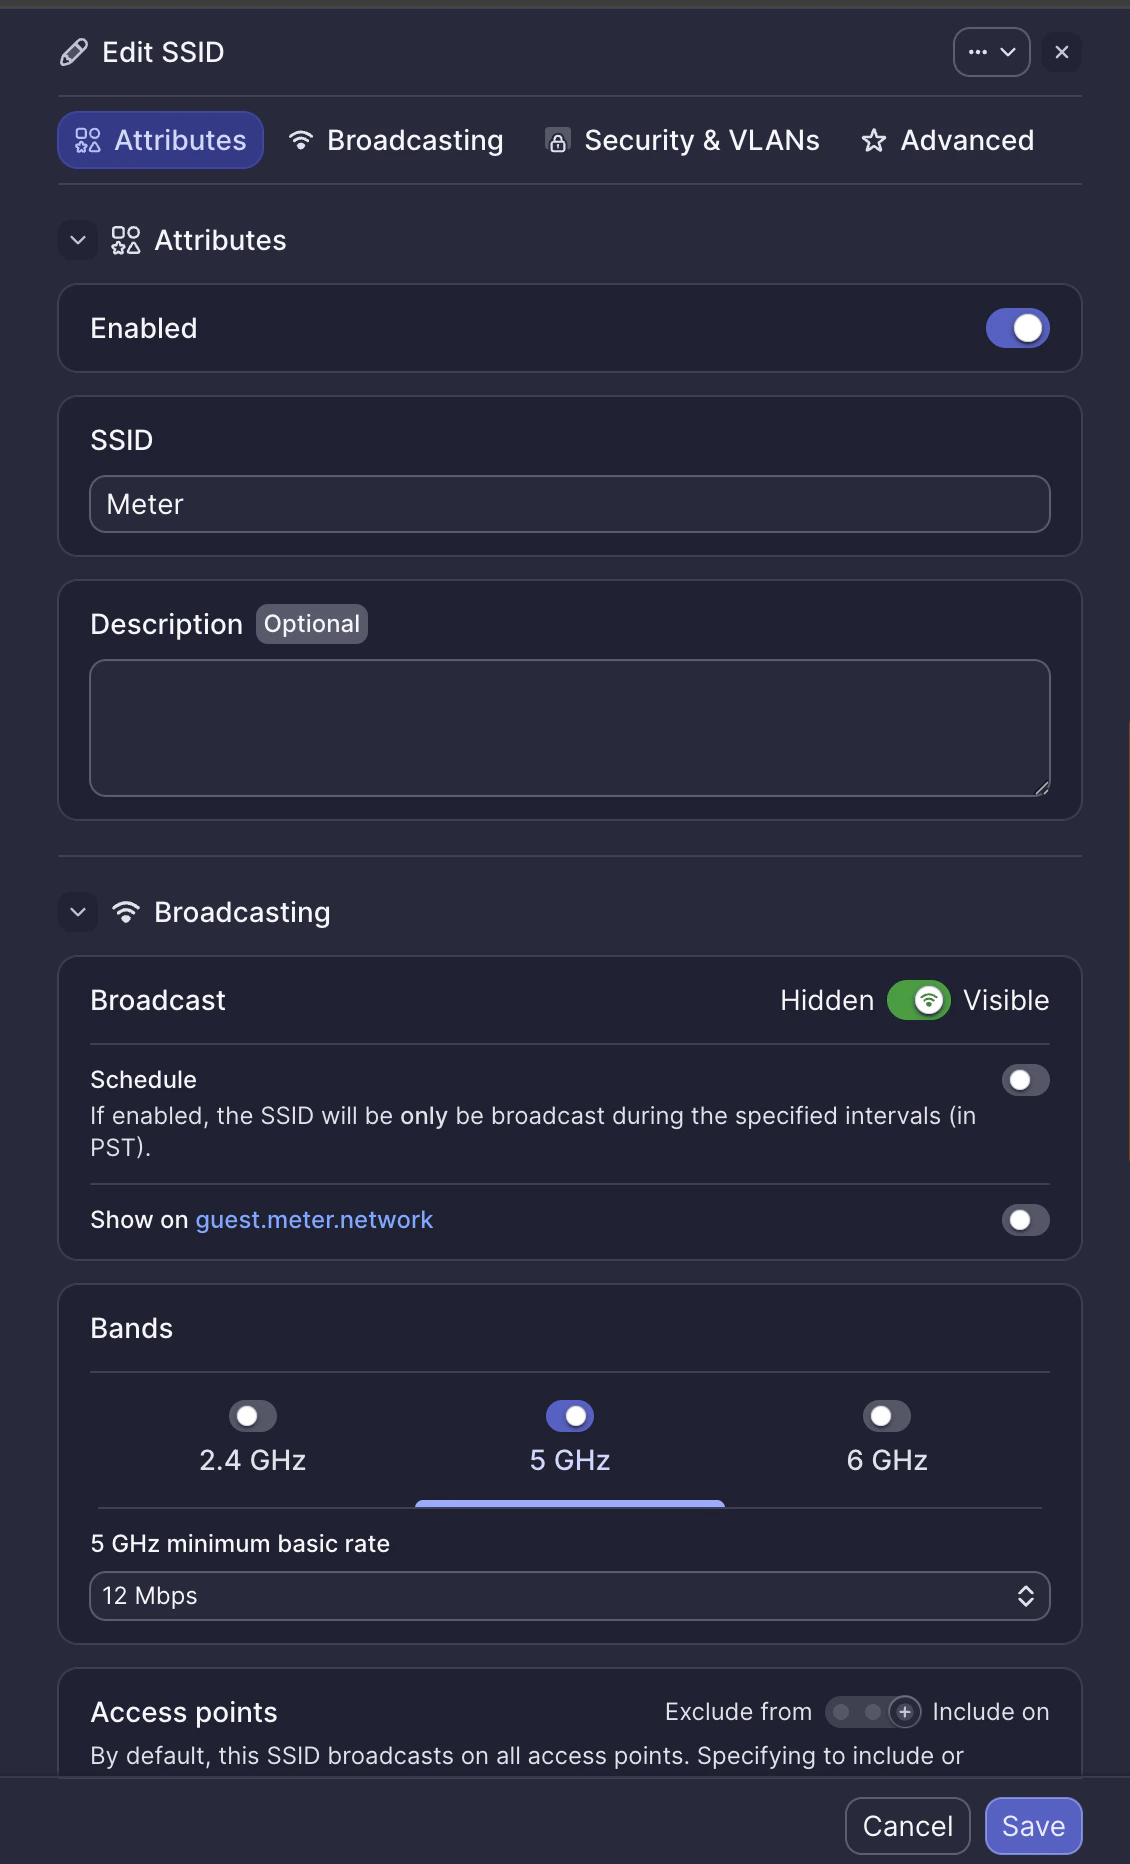
Task: Enable the Schedule toggle
Action: 1025,1080
